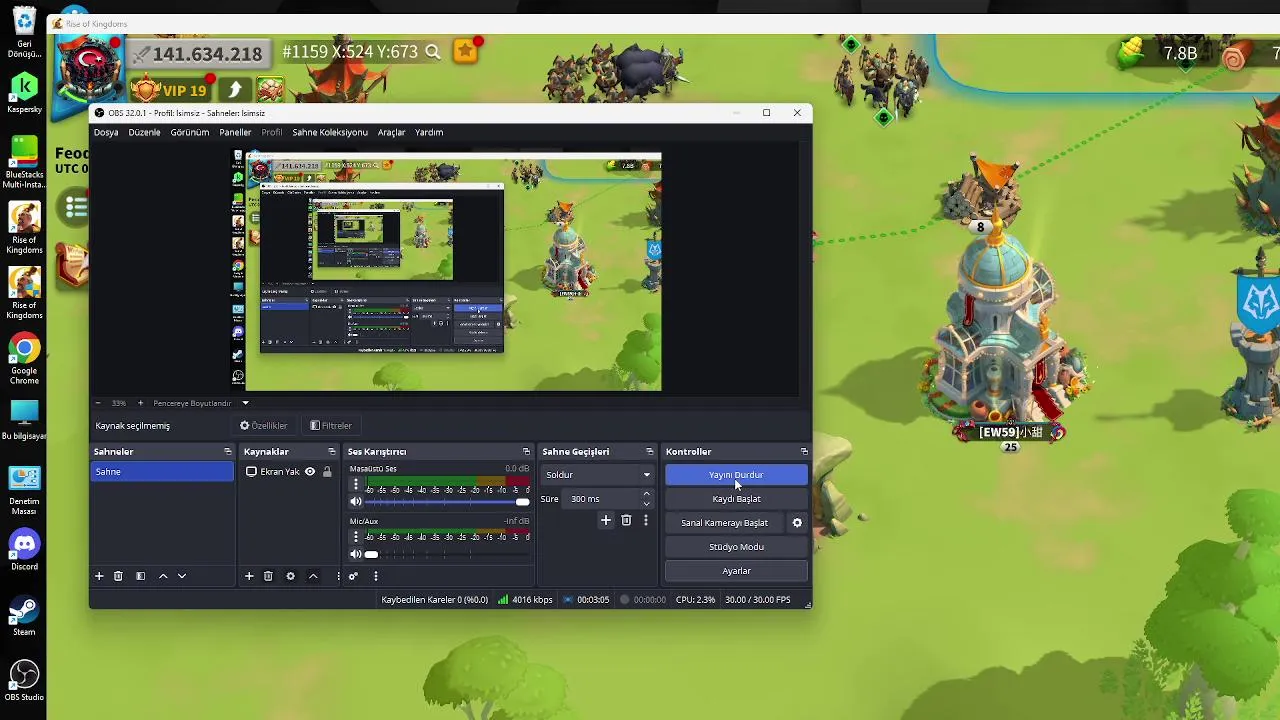Delete selected source with Kaynaklar trash icon
This screenshot has height=720, width=1280.
coord(268,576)
